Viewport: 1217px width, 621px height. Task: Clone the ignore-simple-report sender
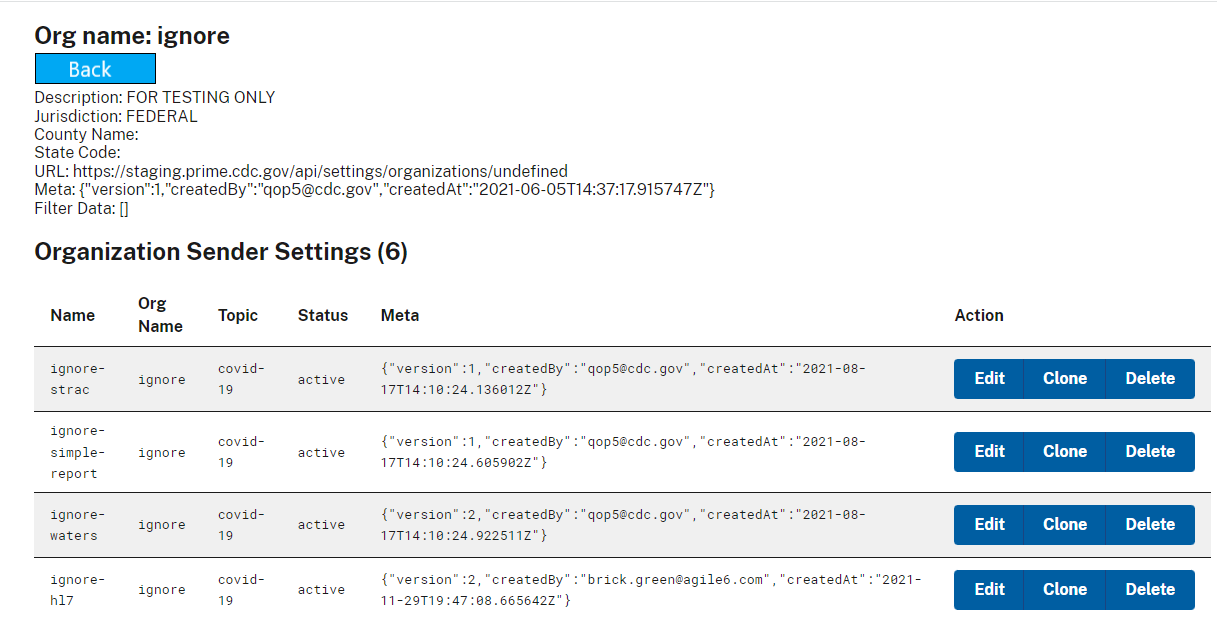point(1064,451)
